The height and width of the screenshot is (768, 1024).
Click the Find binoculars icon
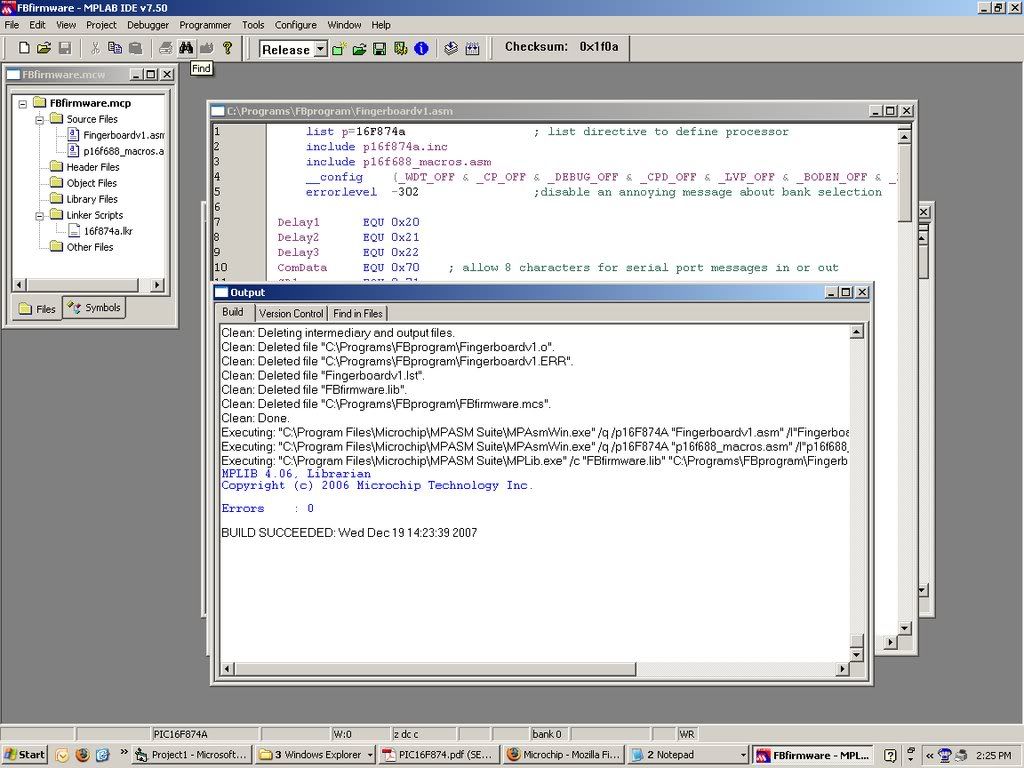[x=186, y=48]
